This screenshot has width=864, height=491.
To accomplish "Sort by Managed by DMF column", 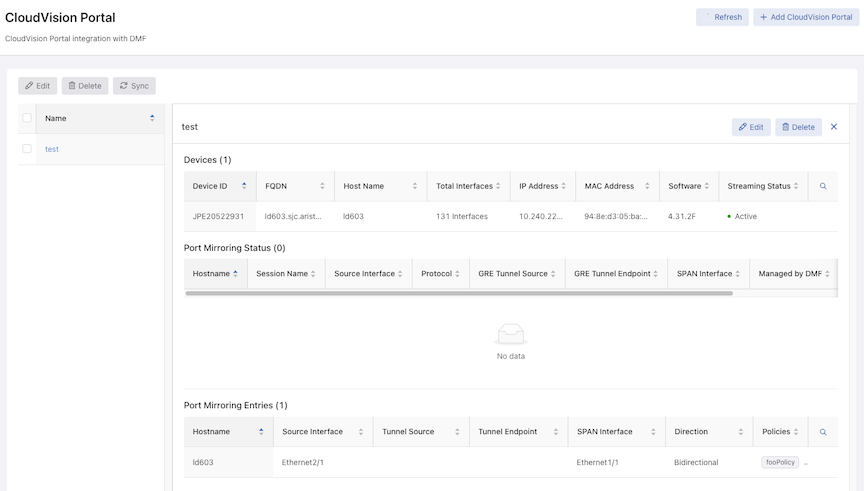I will [794, 274].
